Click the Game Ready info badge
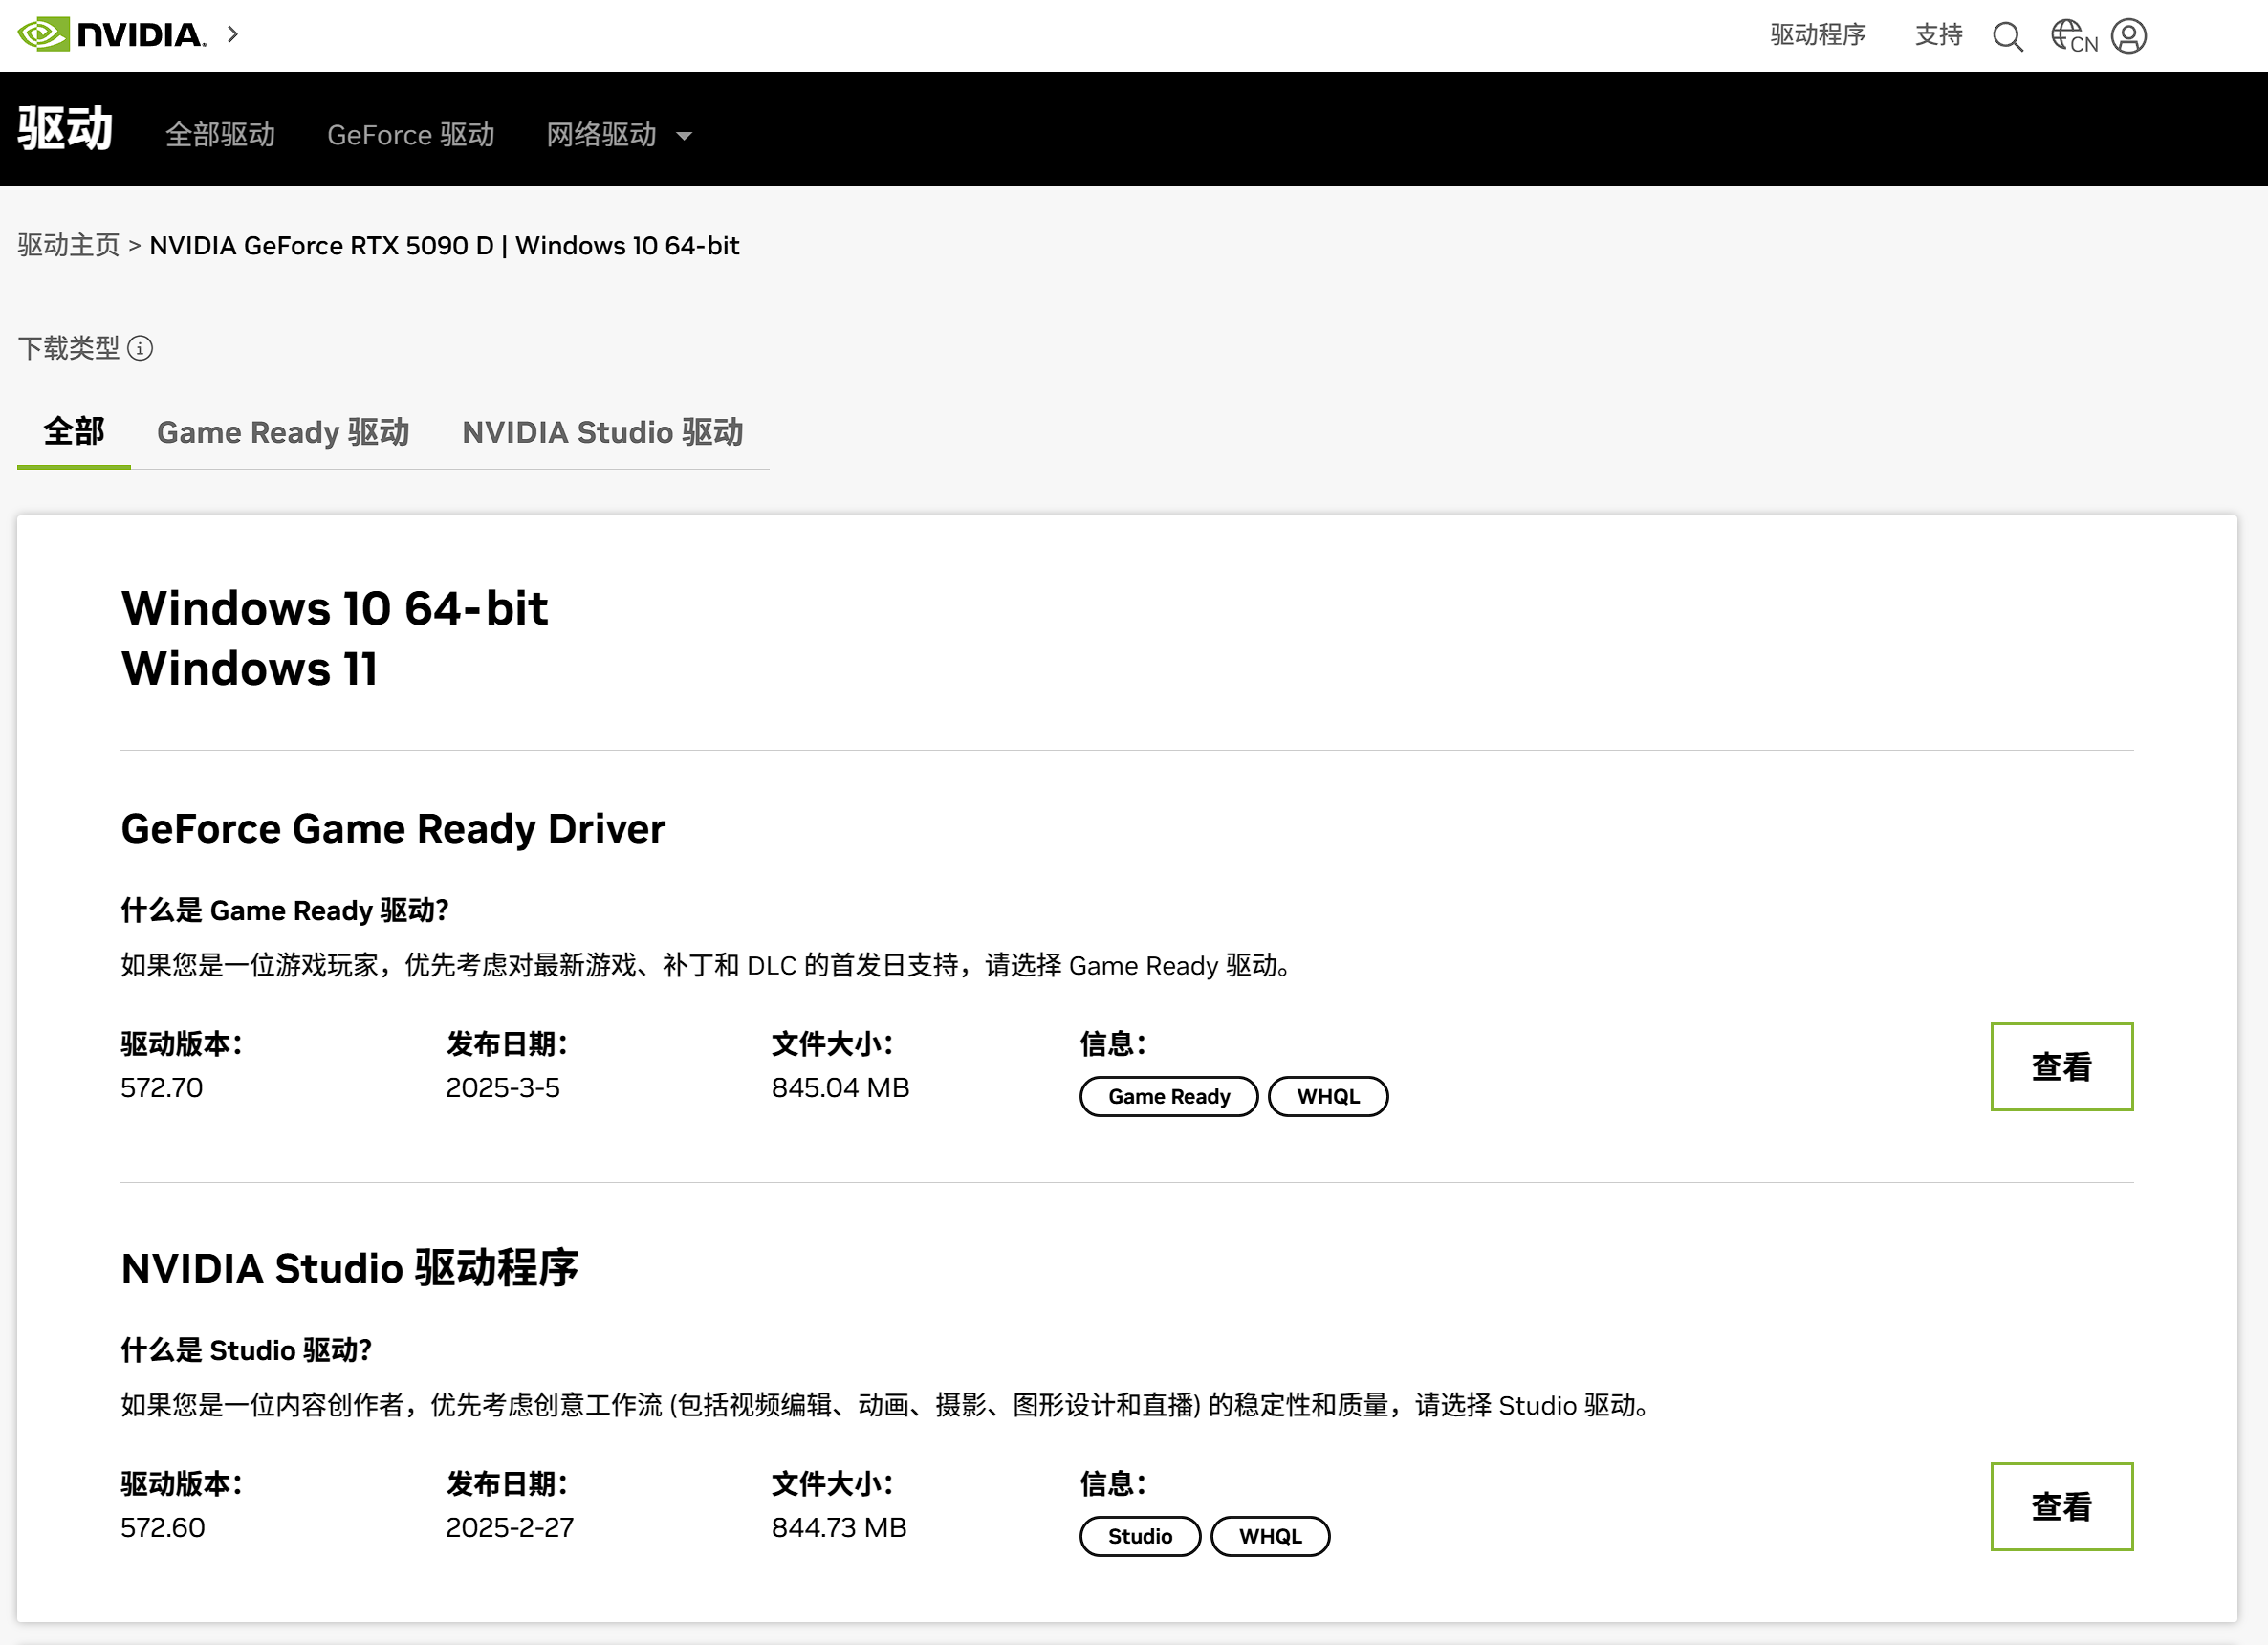2268x1645 pixels. tap(1168, 1096)
